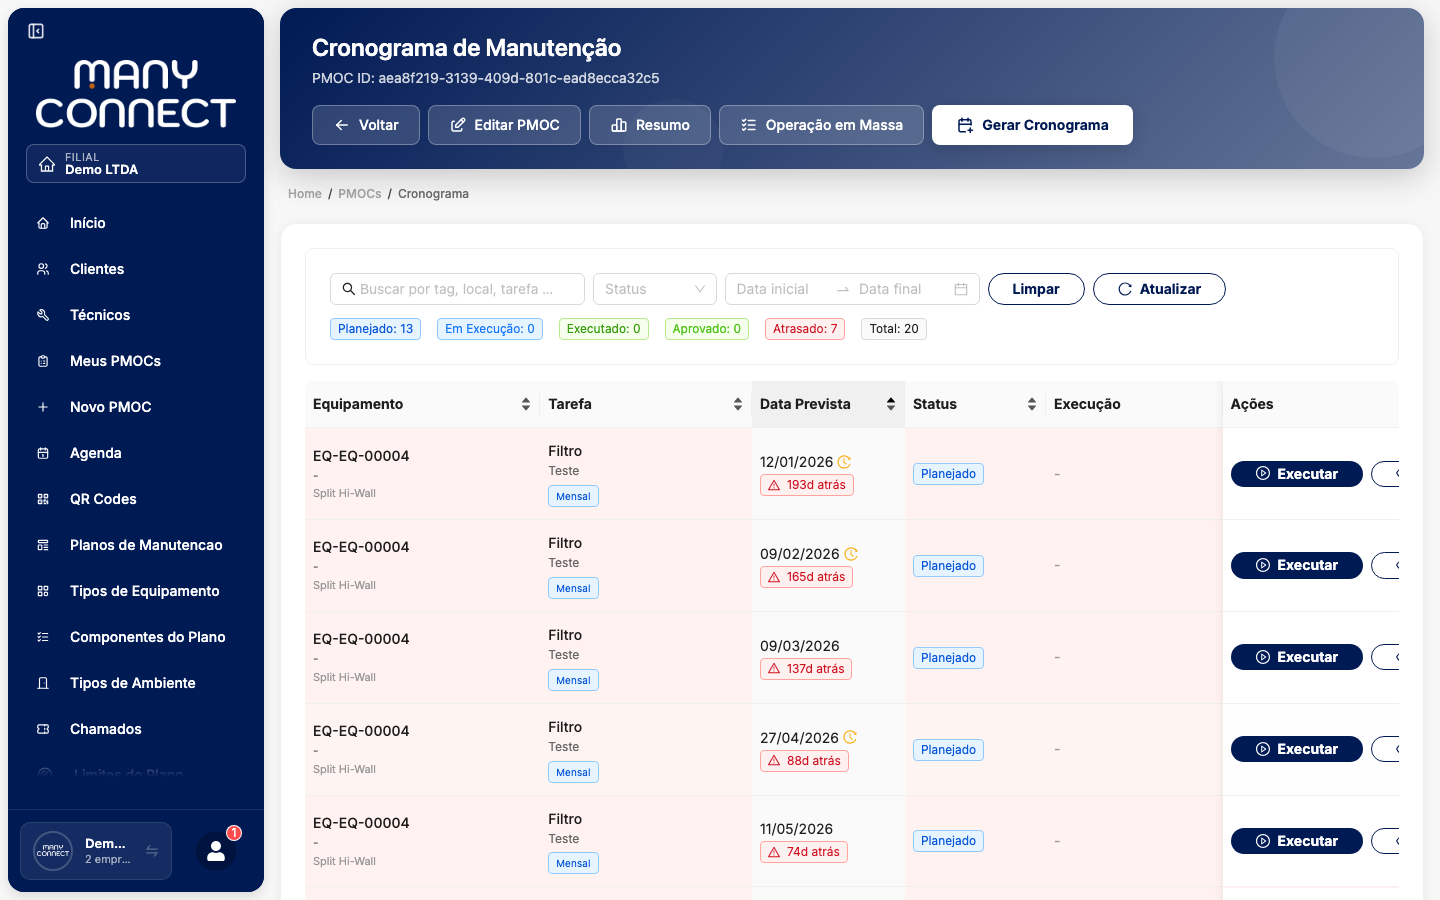
Task: Click the clock icon next to 27/04/2026
Action: point(850,737)
